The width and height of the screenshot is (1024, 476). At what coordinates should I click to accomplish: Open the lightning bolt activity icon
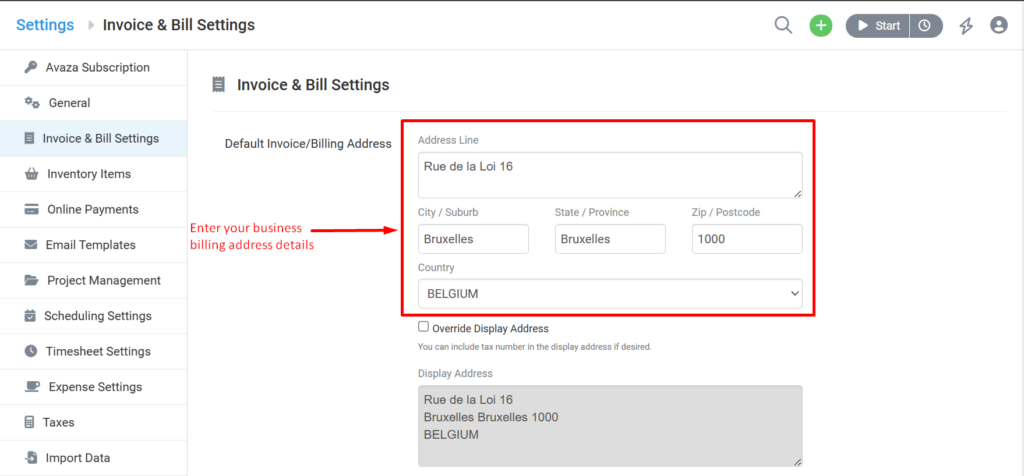(x=965, y=26)
